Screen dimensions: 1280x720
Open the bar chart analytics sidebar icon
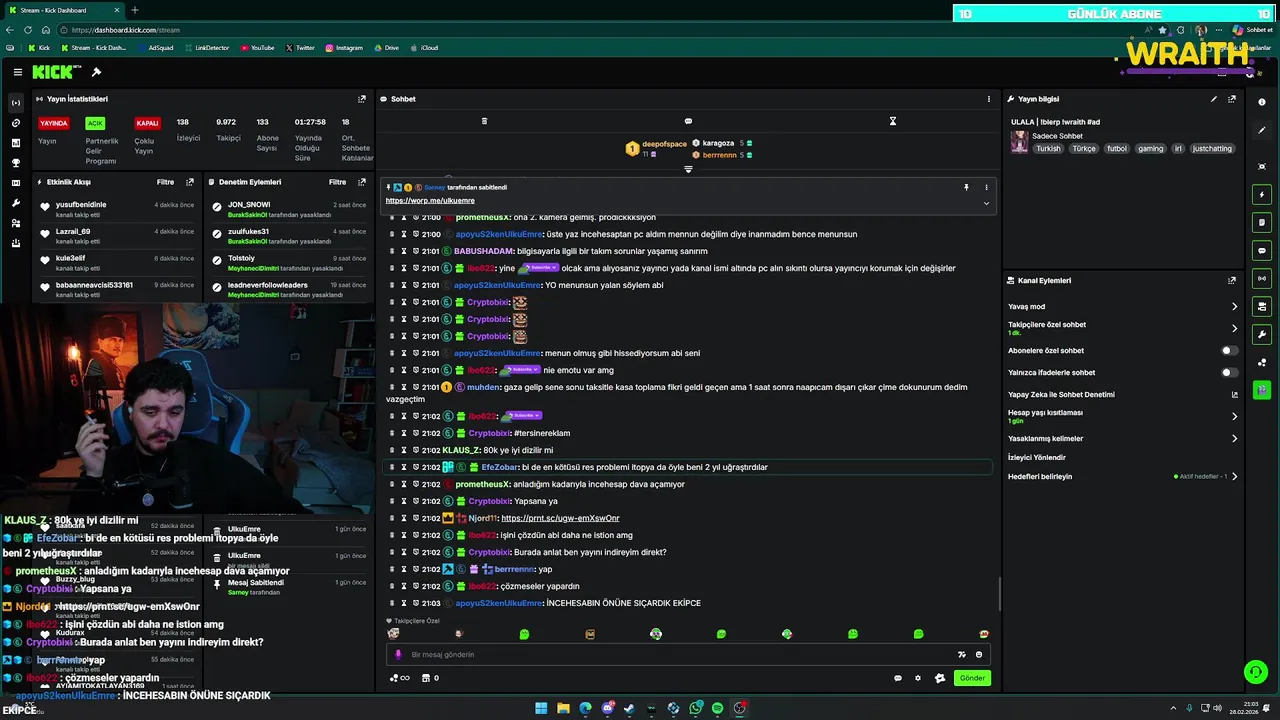pos(15,143)
